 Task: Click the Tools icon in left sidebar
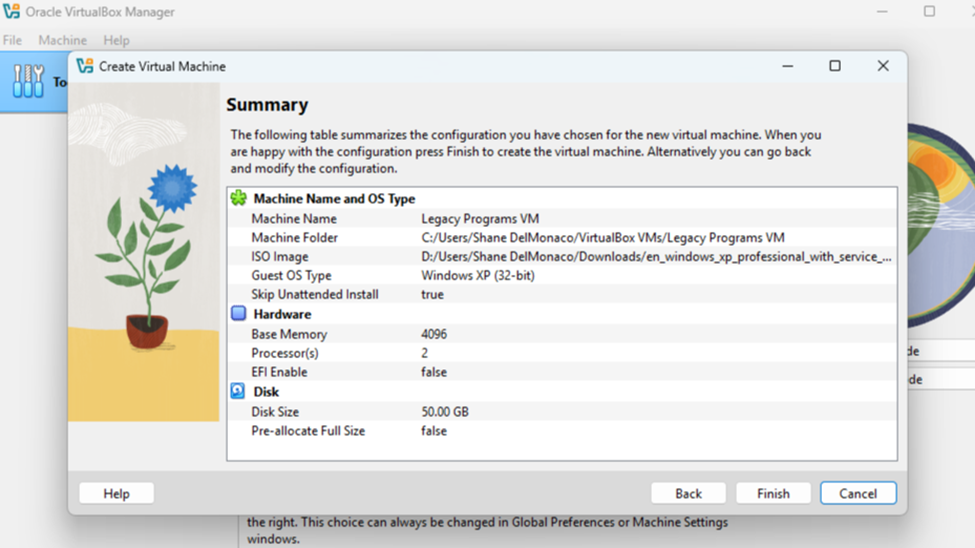[28, 81]
